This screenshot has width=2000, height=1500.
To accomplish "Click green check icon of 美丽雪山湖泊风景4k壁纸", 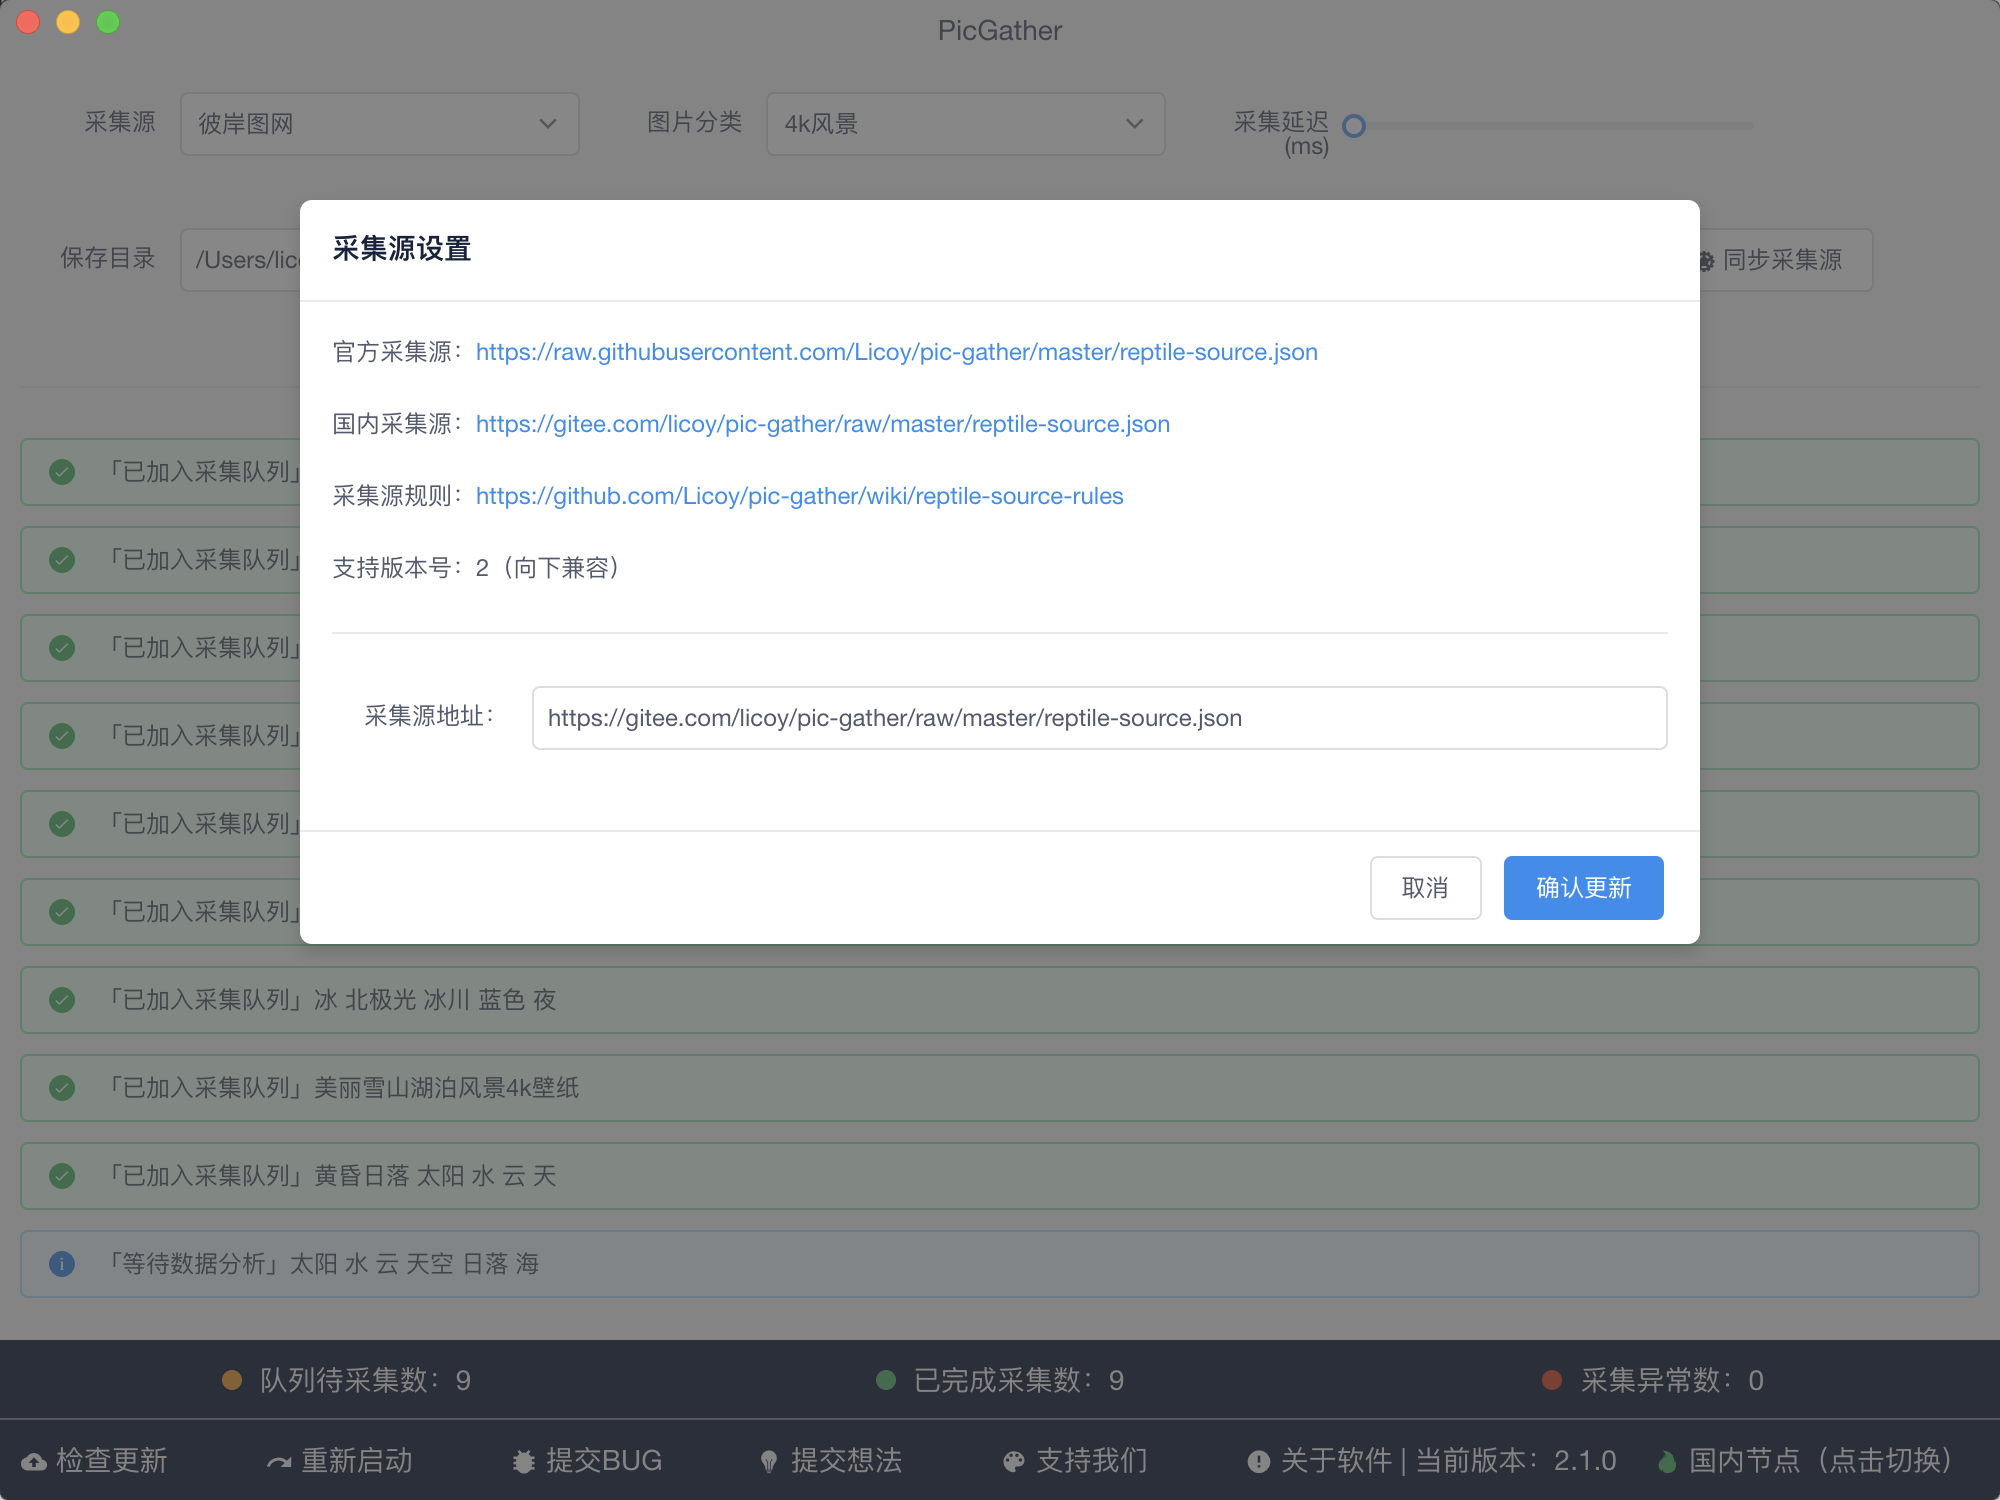I will tap(62, 1088).
